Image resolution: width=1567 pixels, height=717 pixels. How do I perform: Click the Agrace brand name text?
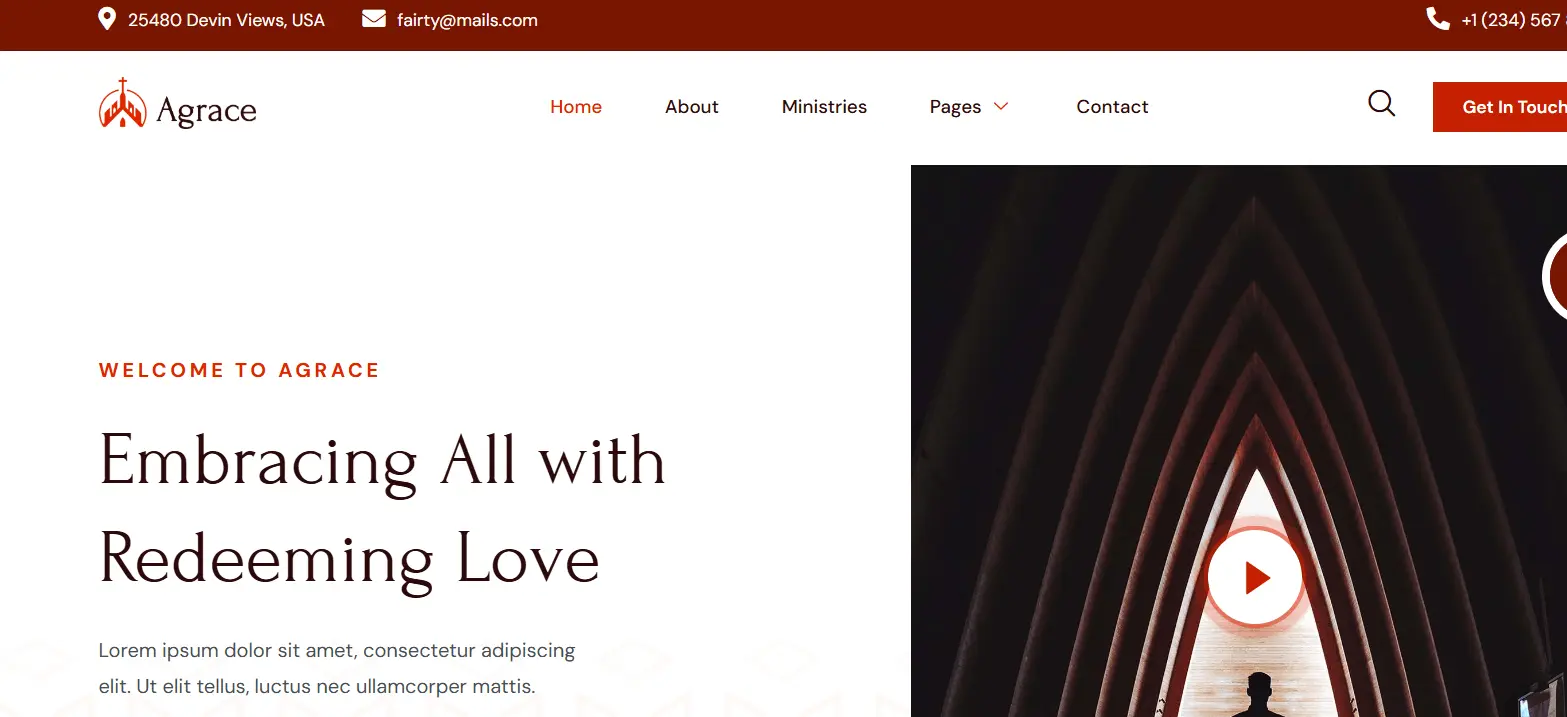click(206, 110)
